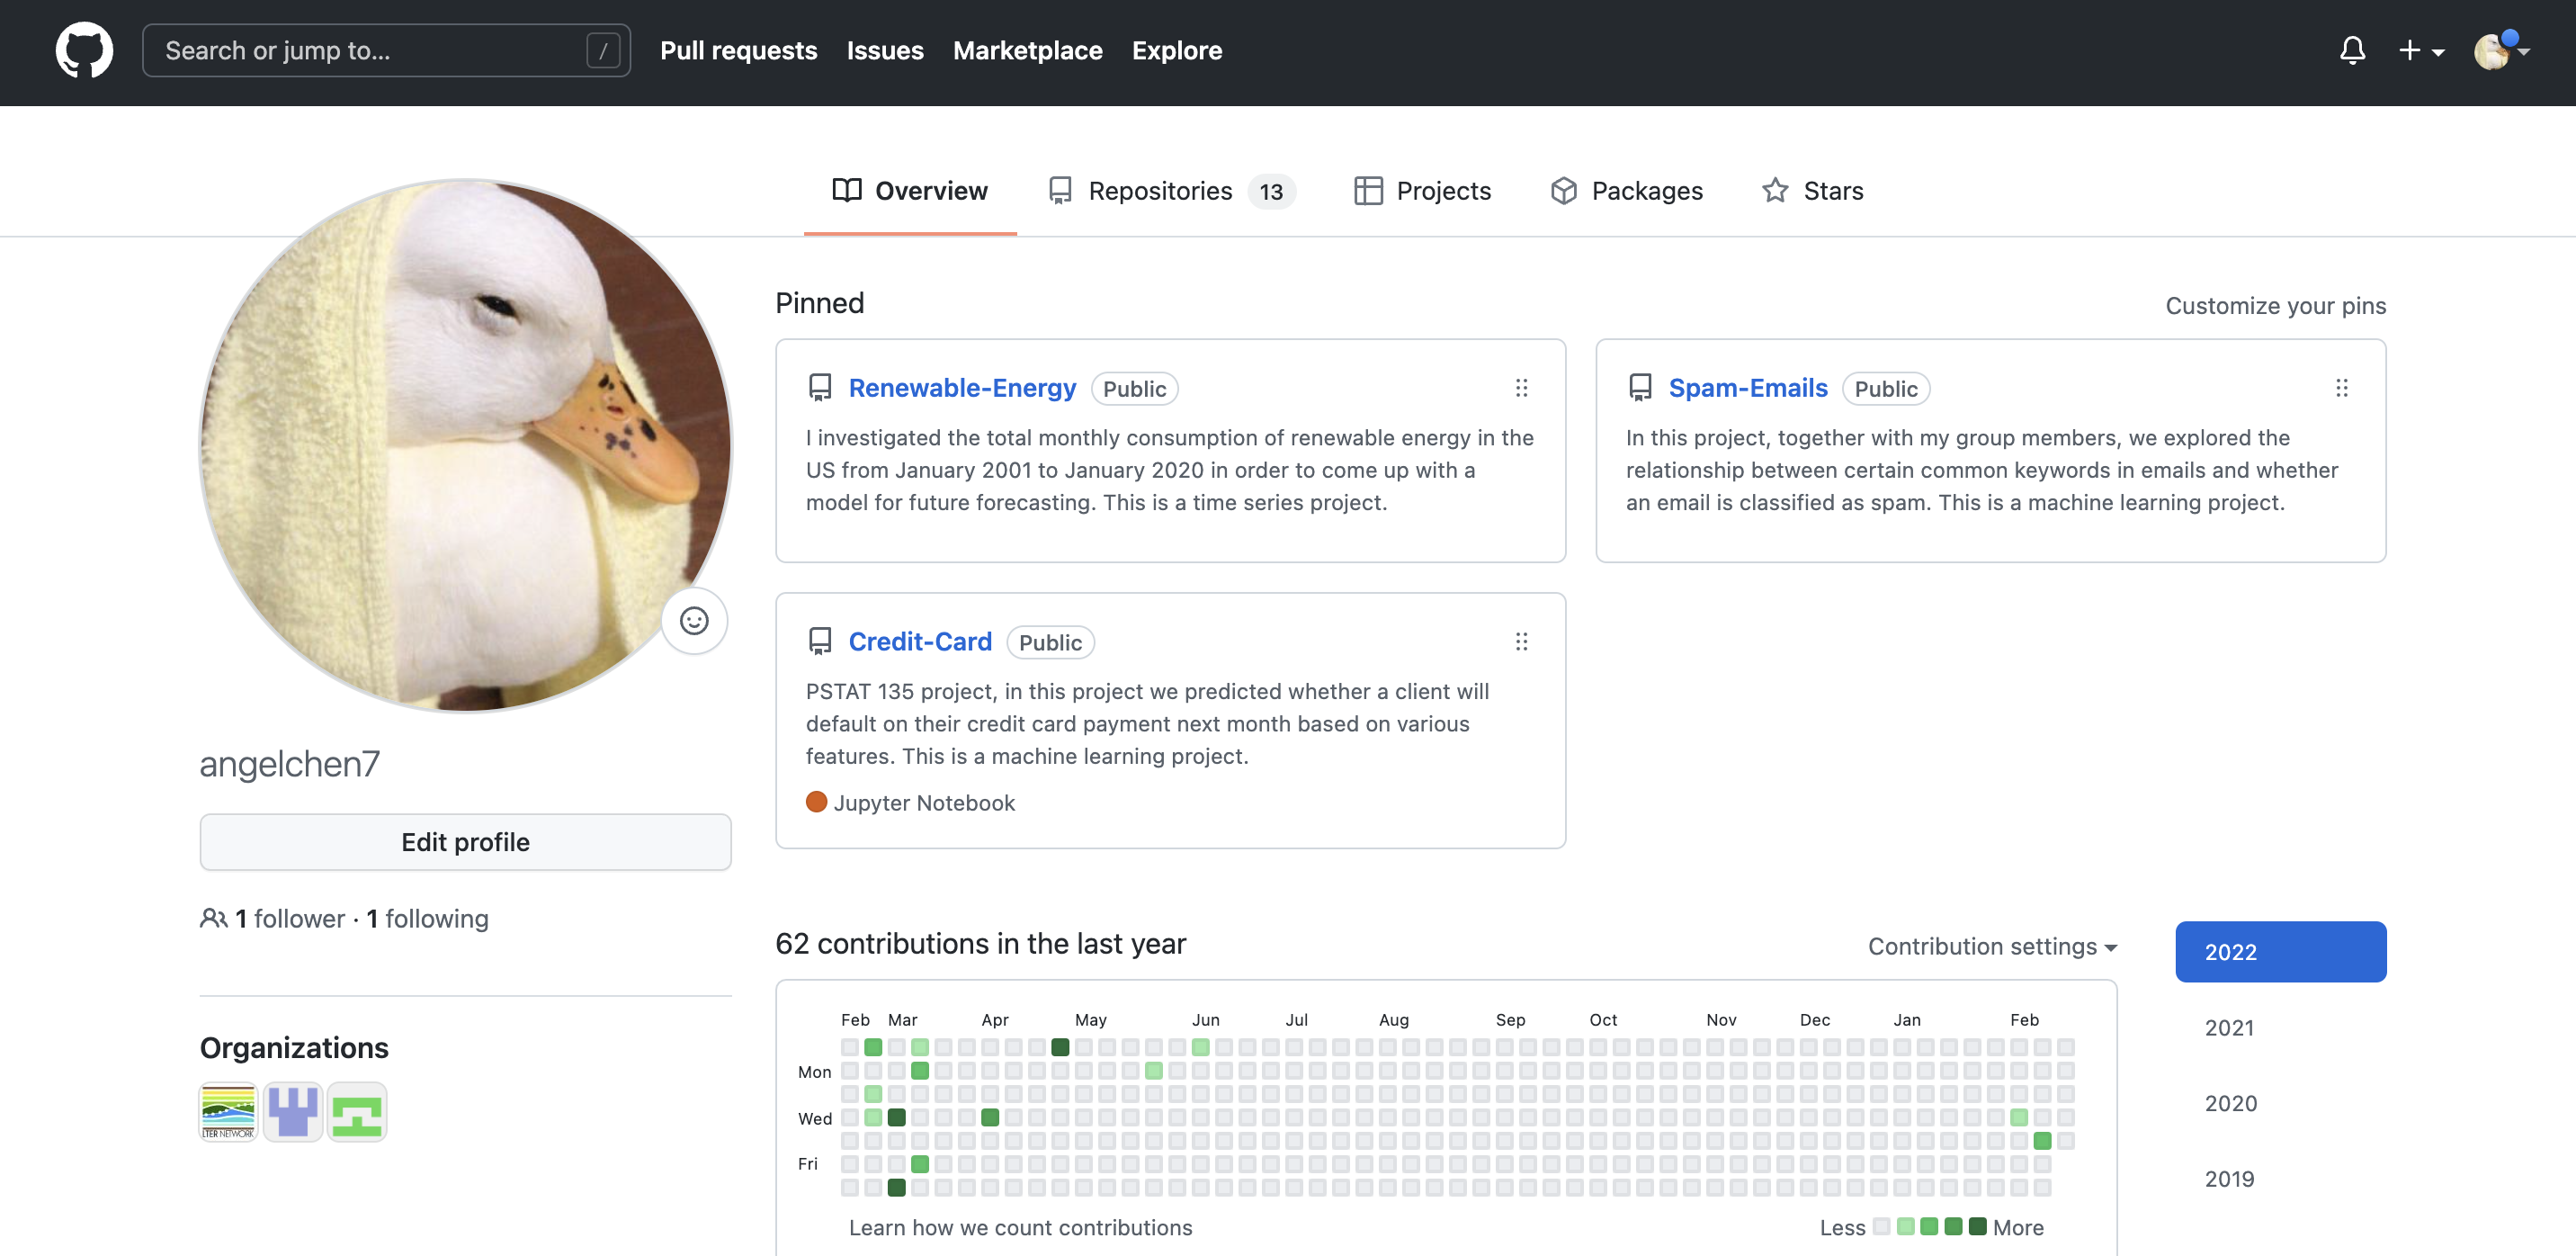Open Learn how we count contributions
Image resolution: width=2576 pixels, height=1256 pixels.
1020,1227
